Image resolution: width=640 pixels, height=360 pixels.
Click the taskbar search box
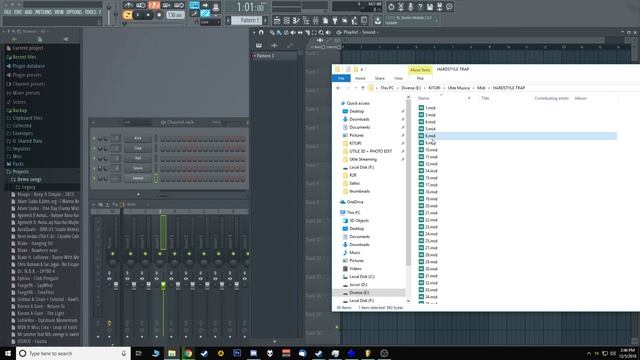pyautogui.click(x=73, y=353)
